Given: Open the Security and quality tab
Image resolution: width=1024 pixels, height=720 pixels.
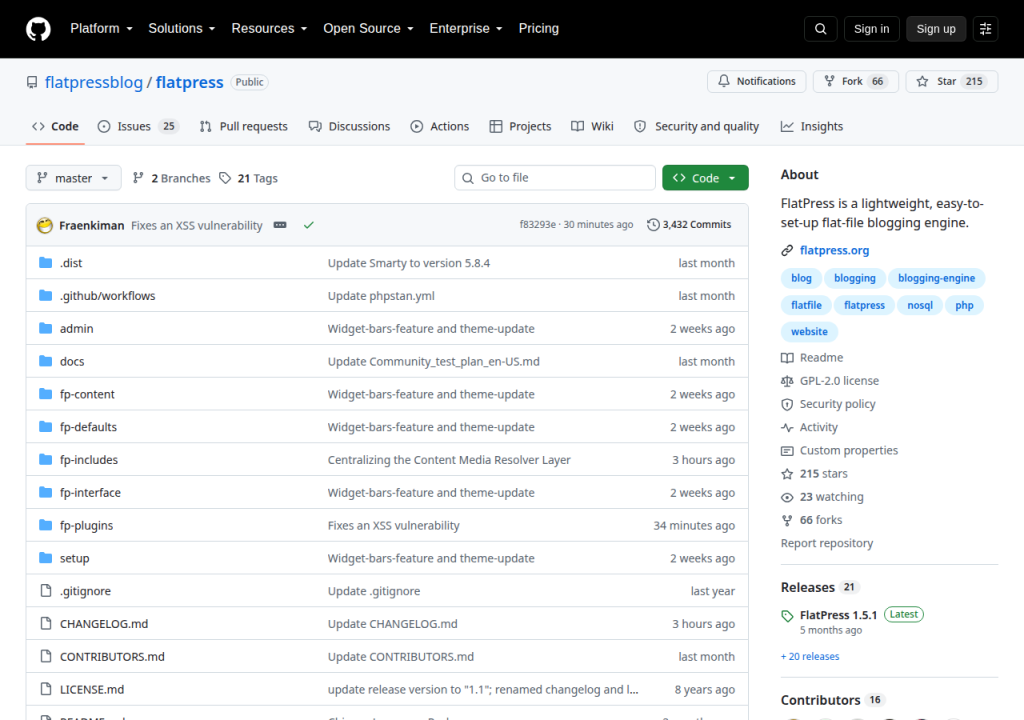Looking at the screenshot, I should coord(697,126).
